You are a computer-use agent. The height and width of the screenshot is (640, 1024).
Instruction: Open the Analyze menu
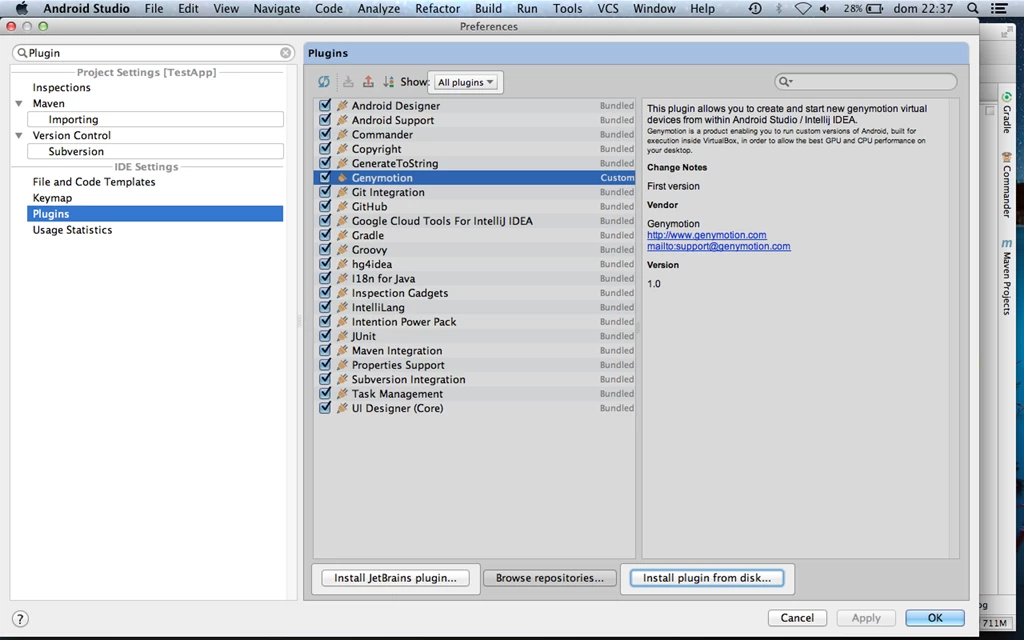[379, 8]
